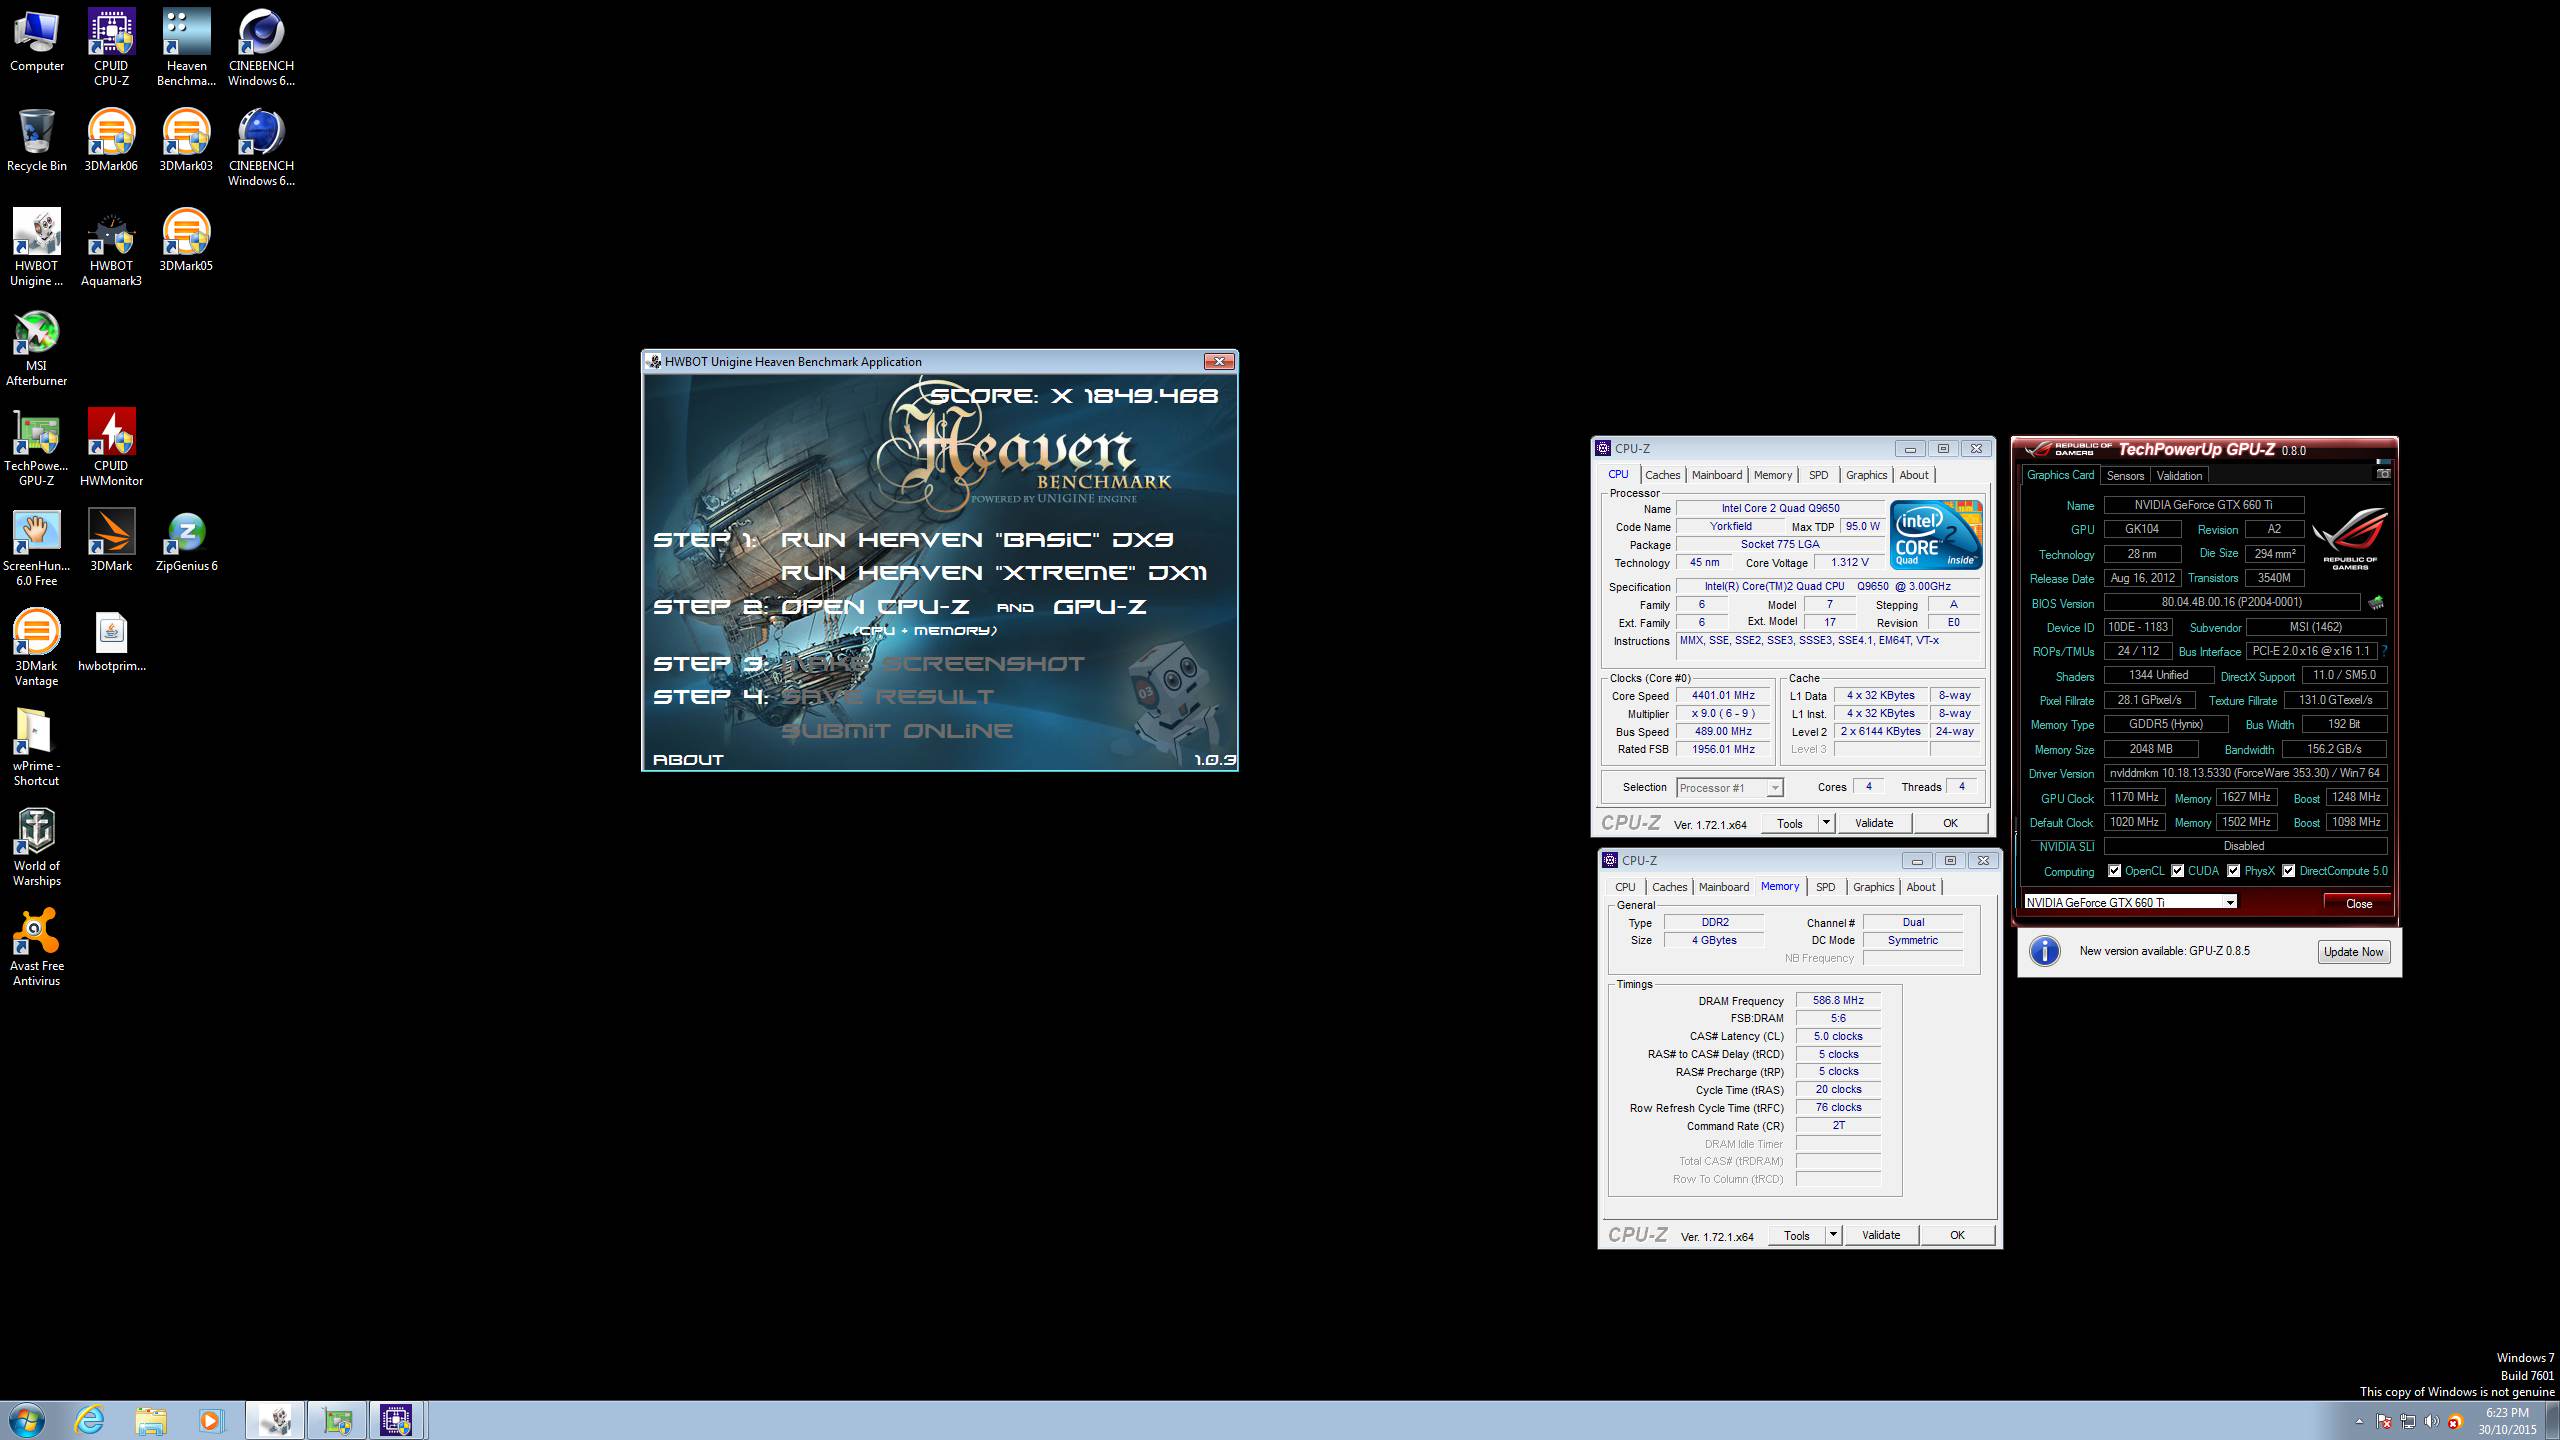The height and width of the screenshot is (1440, 2560).
Task: Open the Windows Start menu
Action: (x=27, y=1420)
